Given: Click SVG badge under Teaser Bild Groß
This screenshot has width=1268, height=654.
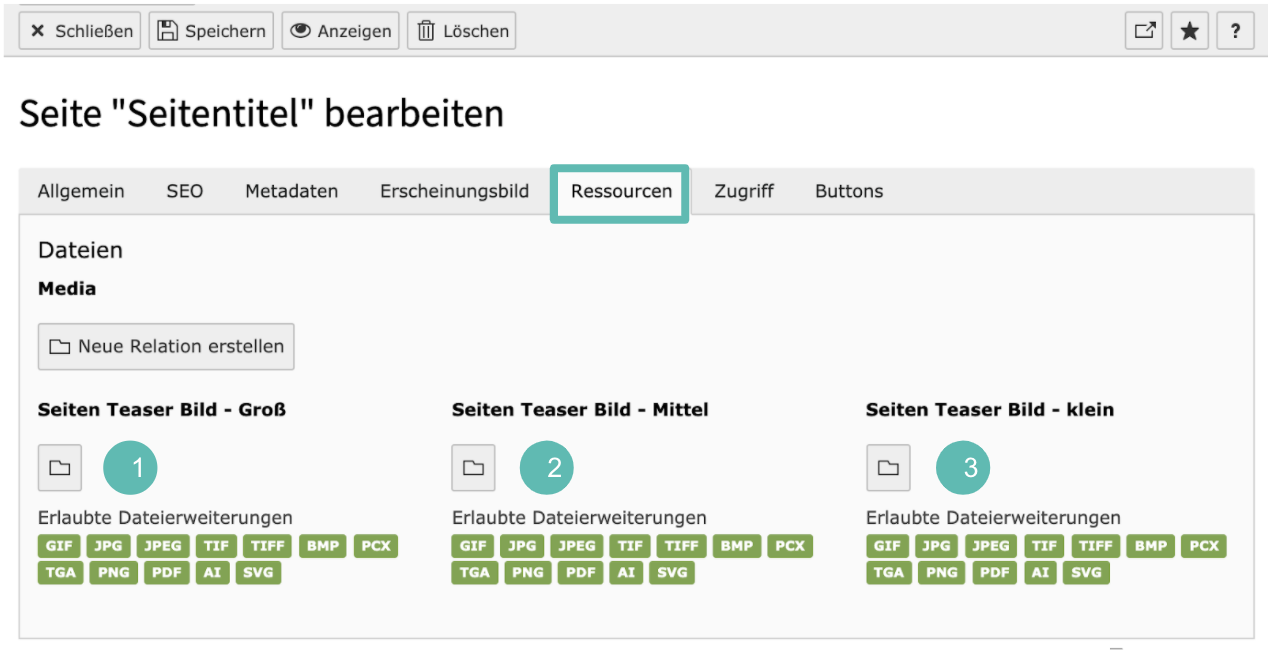Looking at the screenshot, I should pyautogui.click(x=259, y=573).
